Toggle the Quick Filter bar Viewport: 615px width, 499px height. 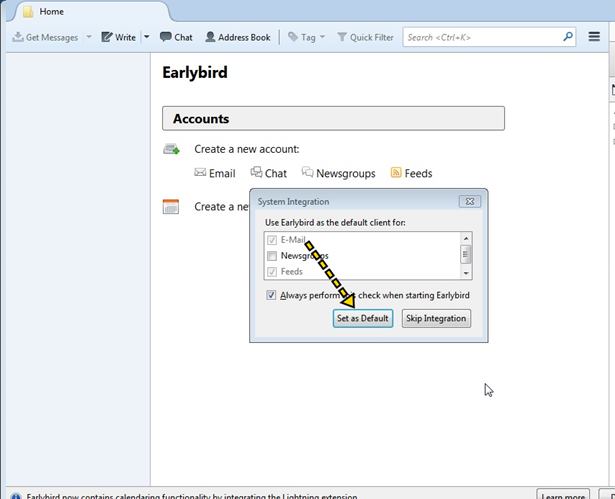tap(365, 37)
